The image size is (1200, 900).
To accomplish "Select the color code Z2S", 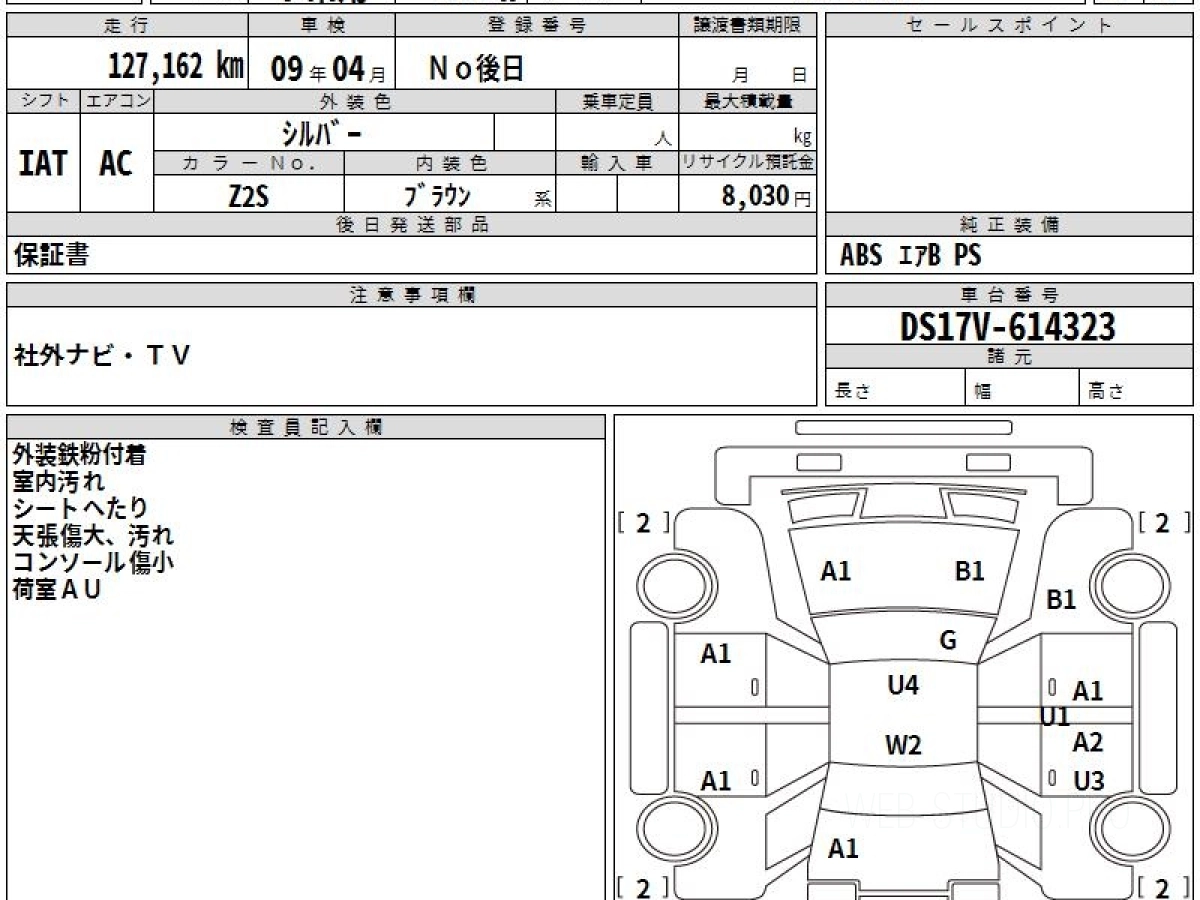I will coord(248,195).
